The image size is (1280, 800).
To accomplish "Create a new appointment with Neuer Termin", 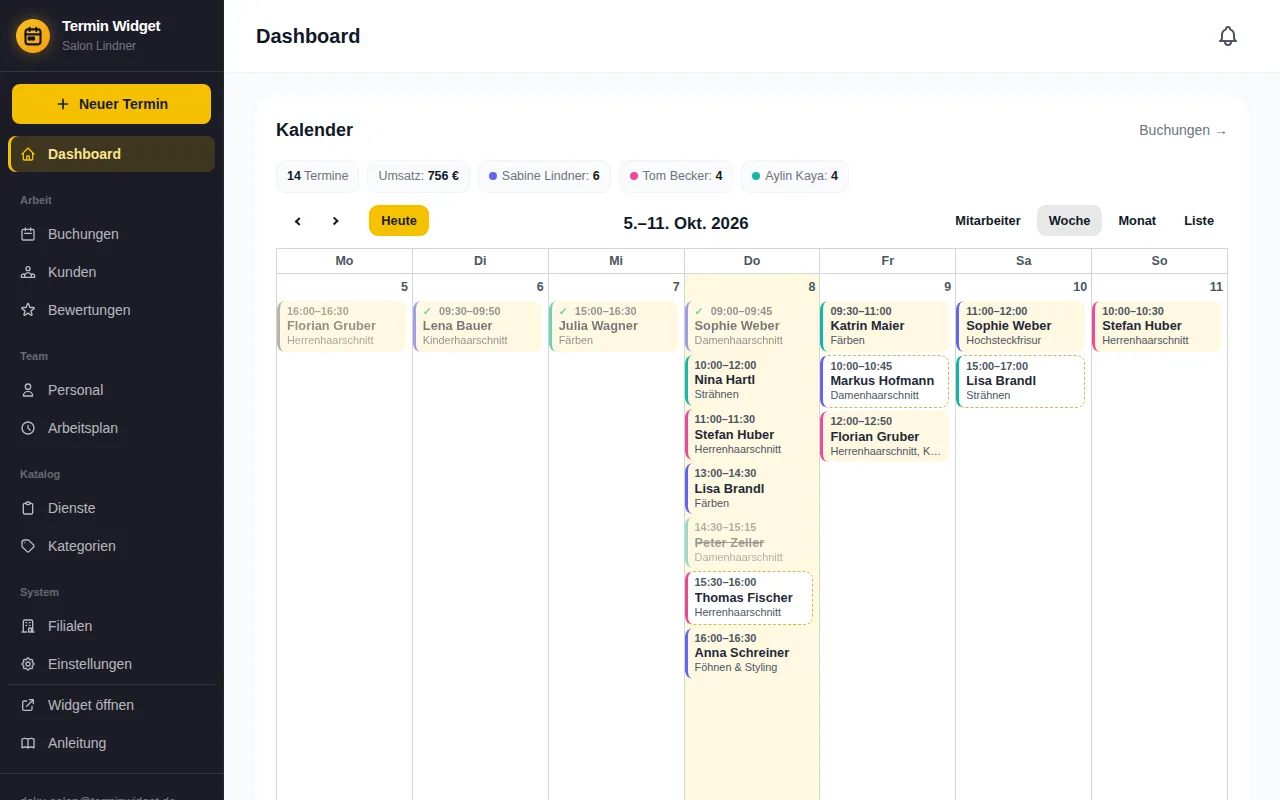I will [111, 104].
